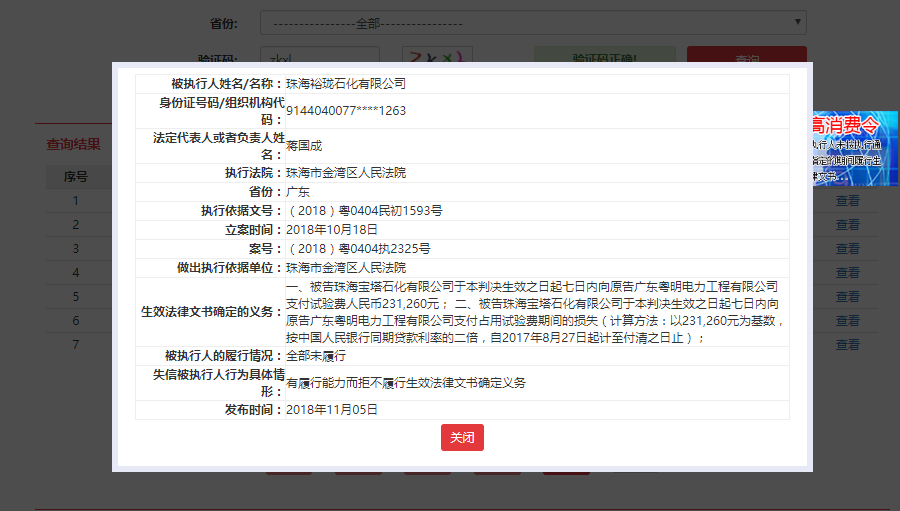The height and width of the screenshot is (511, 900).
Task: Click the 查看 link in row 2
Action: (x=847, y=224)
